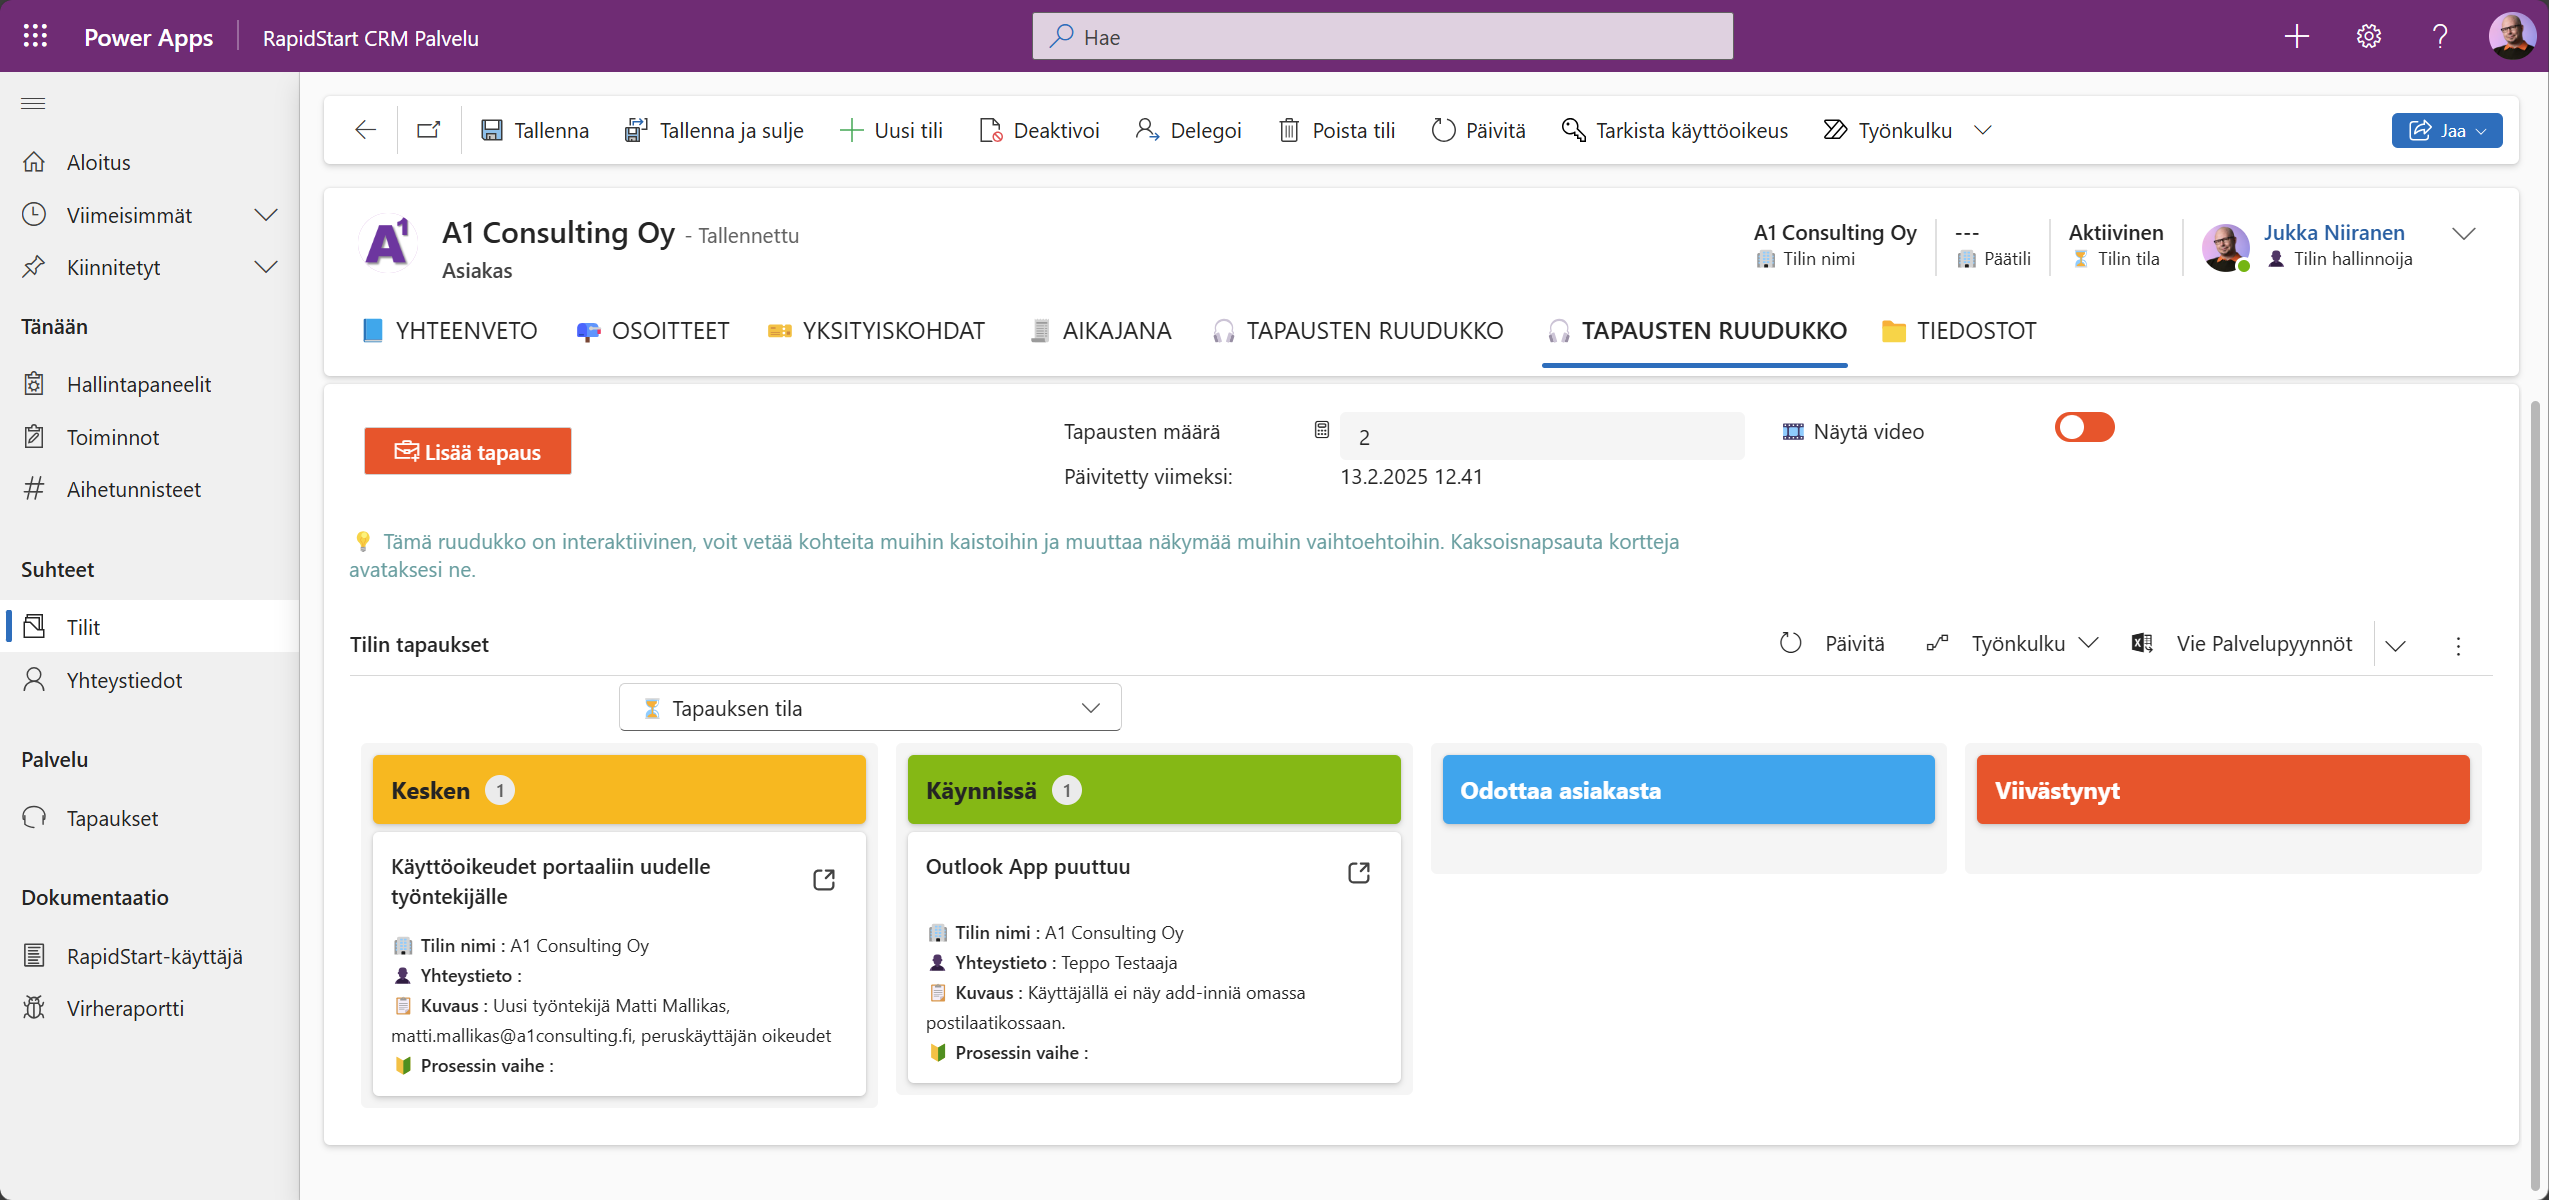Open Vie Palvelupyynnöt Excel export icon
Image resolution: width=2549 pixels, height=1200 pixels.
2141,643
